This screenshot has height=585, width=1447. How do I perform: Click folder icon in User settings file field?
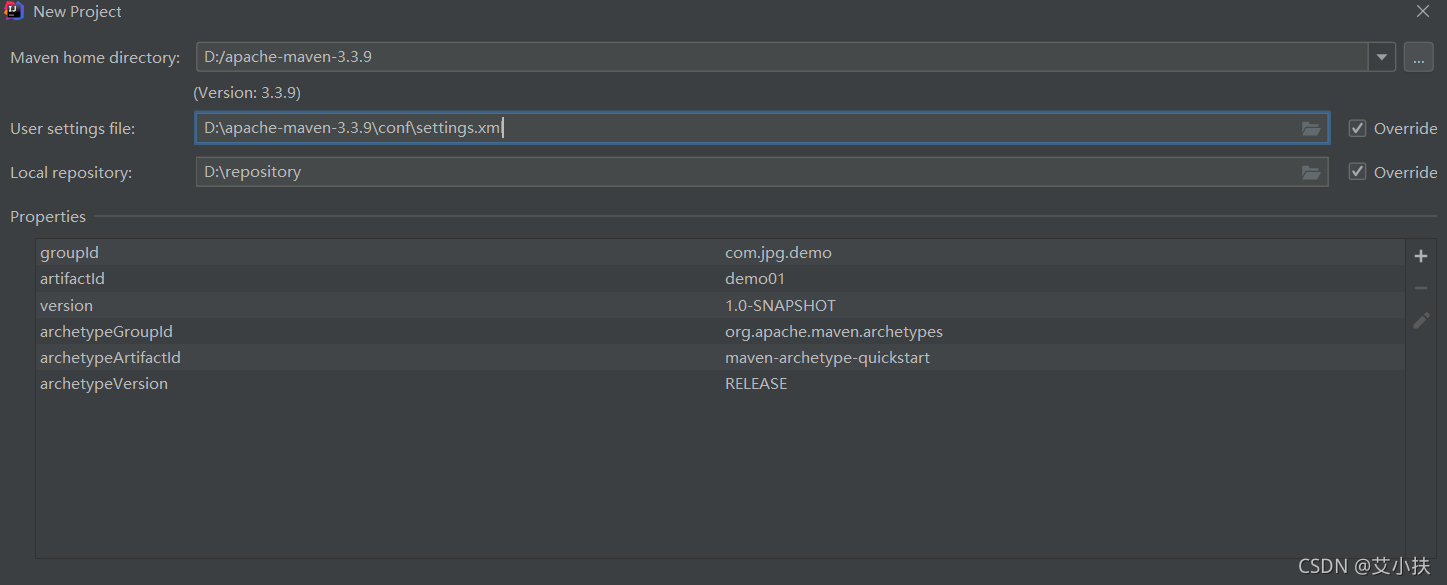[x=1311, y=128]
